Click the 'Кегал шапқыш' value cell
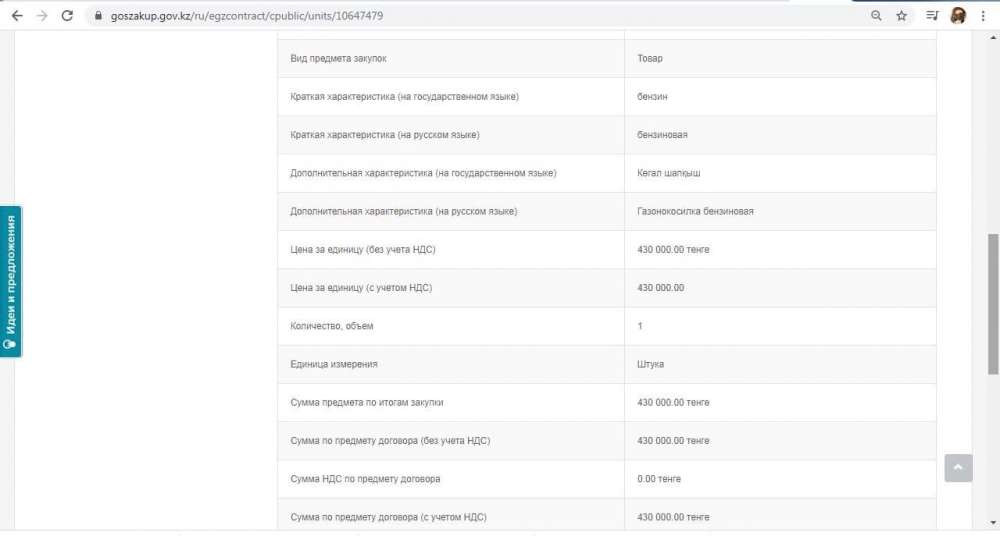The height and width of the screenshot is (536, 1000). (669, 173)
